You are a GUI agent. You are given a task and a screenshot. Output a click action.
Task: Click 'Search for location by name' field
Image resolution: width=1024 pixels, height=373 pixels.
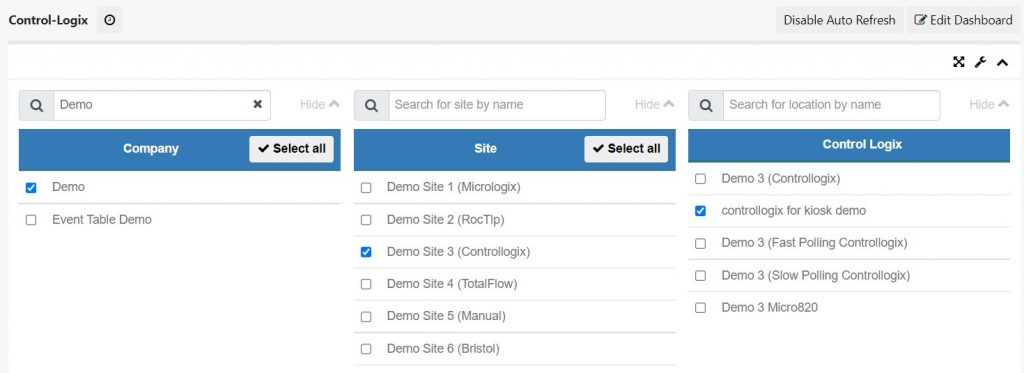[x=831, y=105]
